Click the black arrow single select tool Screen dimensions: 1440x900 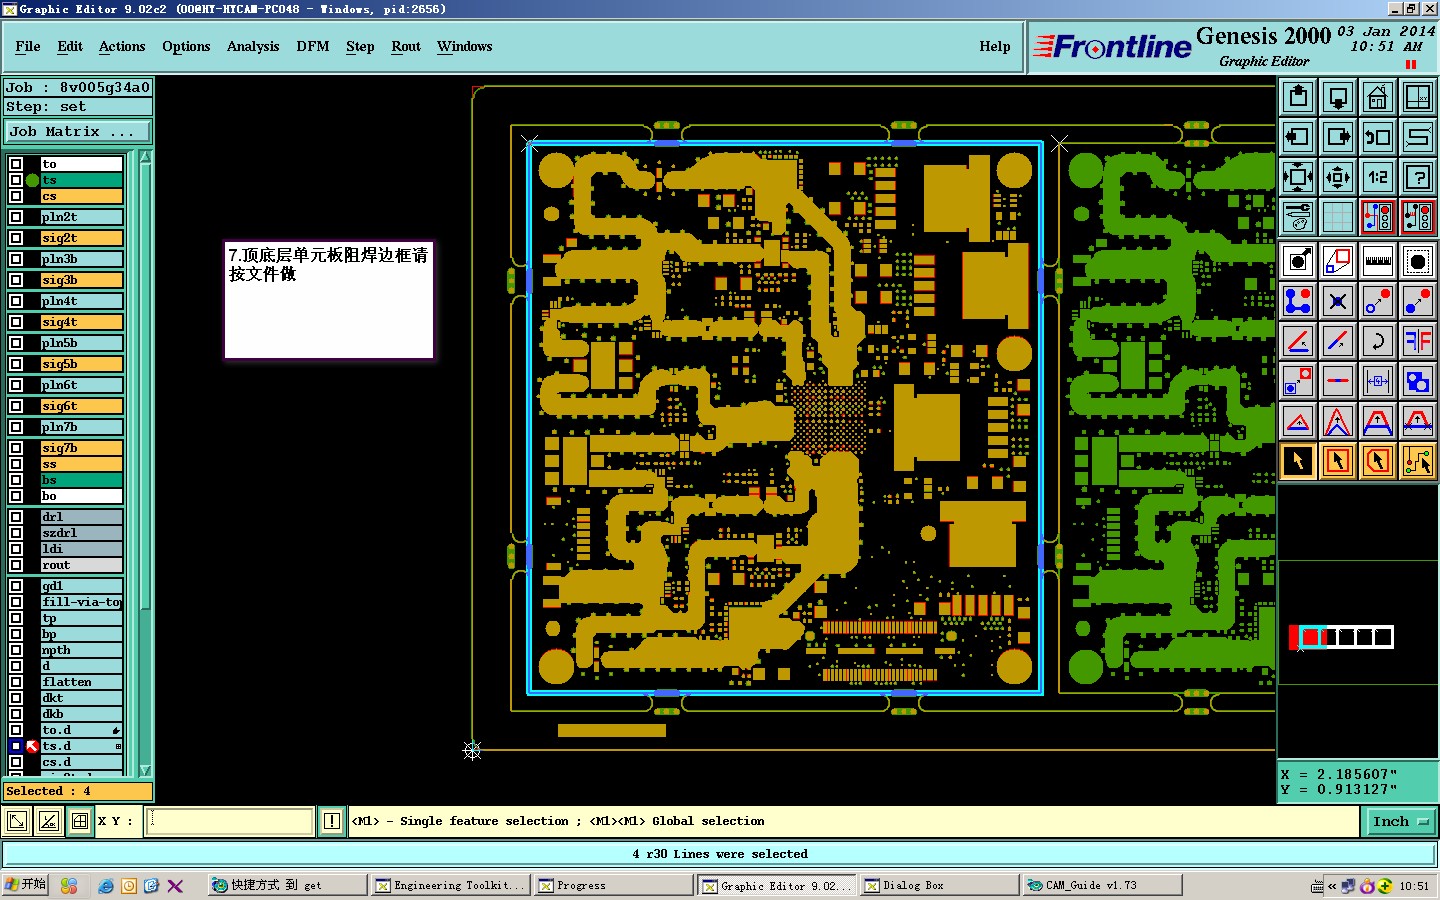[1298, 461]
